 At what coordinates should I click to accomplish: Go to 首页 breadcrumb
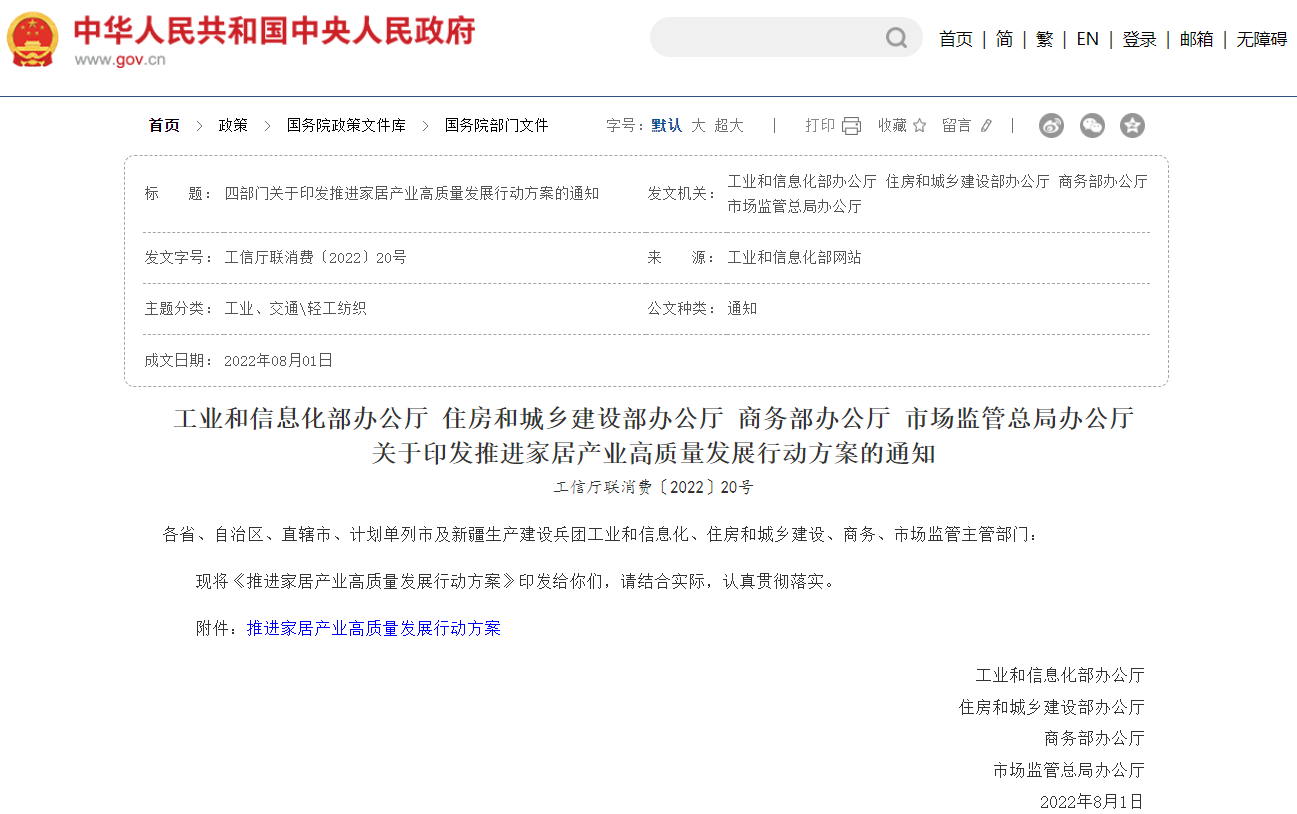pyautogui.click(x=164, y=125)
